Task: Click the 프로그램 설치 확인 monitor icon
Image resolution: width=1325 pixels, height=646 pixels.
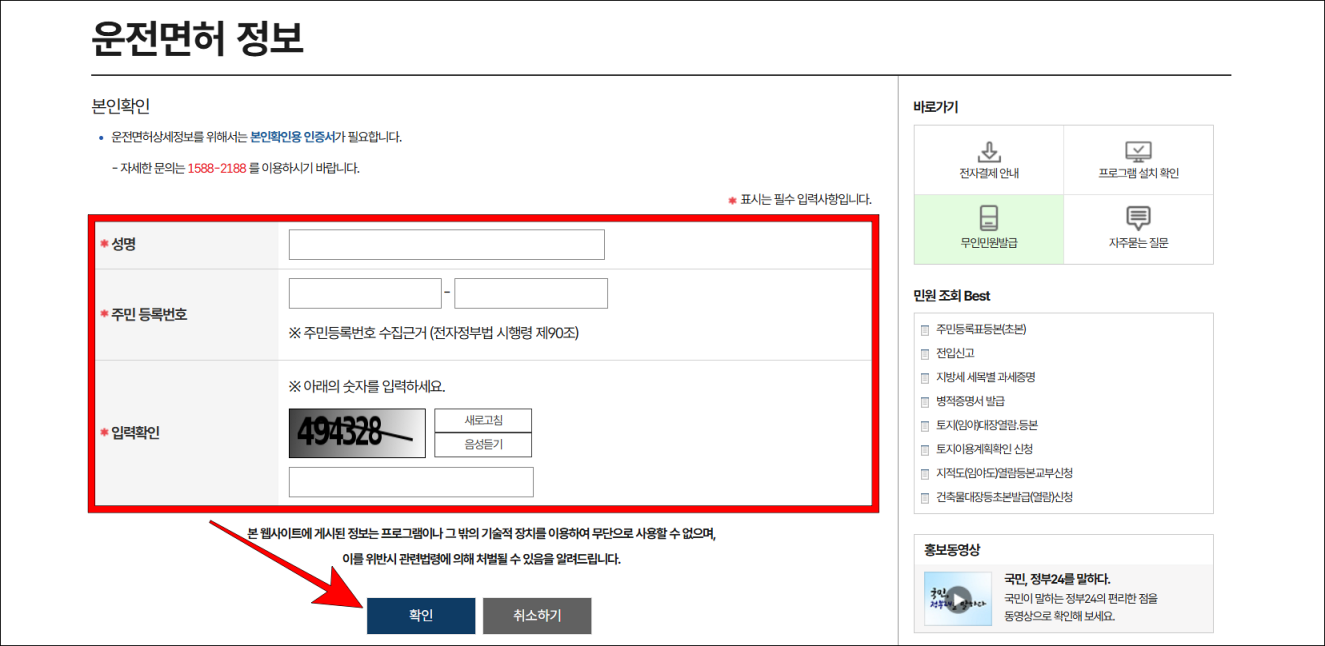Action: tap(1137, 151)
